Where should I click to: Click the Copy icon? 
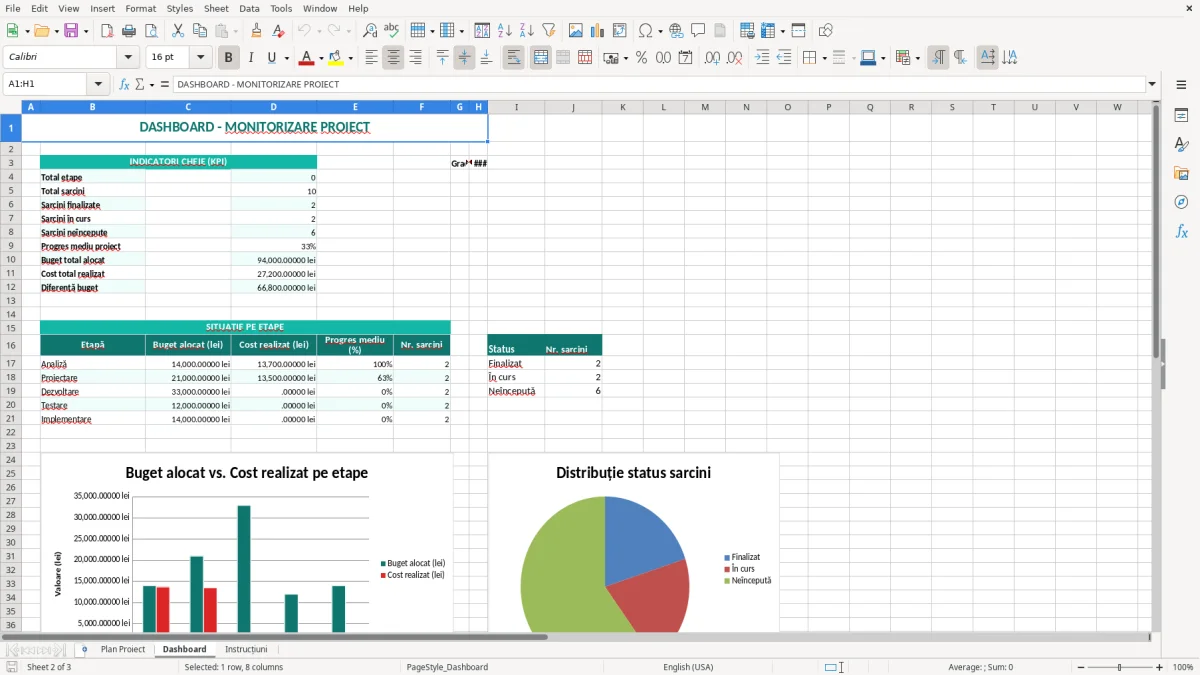[199, 31]
